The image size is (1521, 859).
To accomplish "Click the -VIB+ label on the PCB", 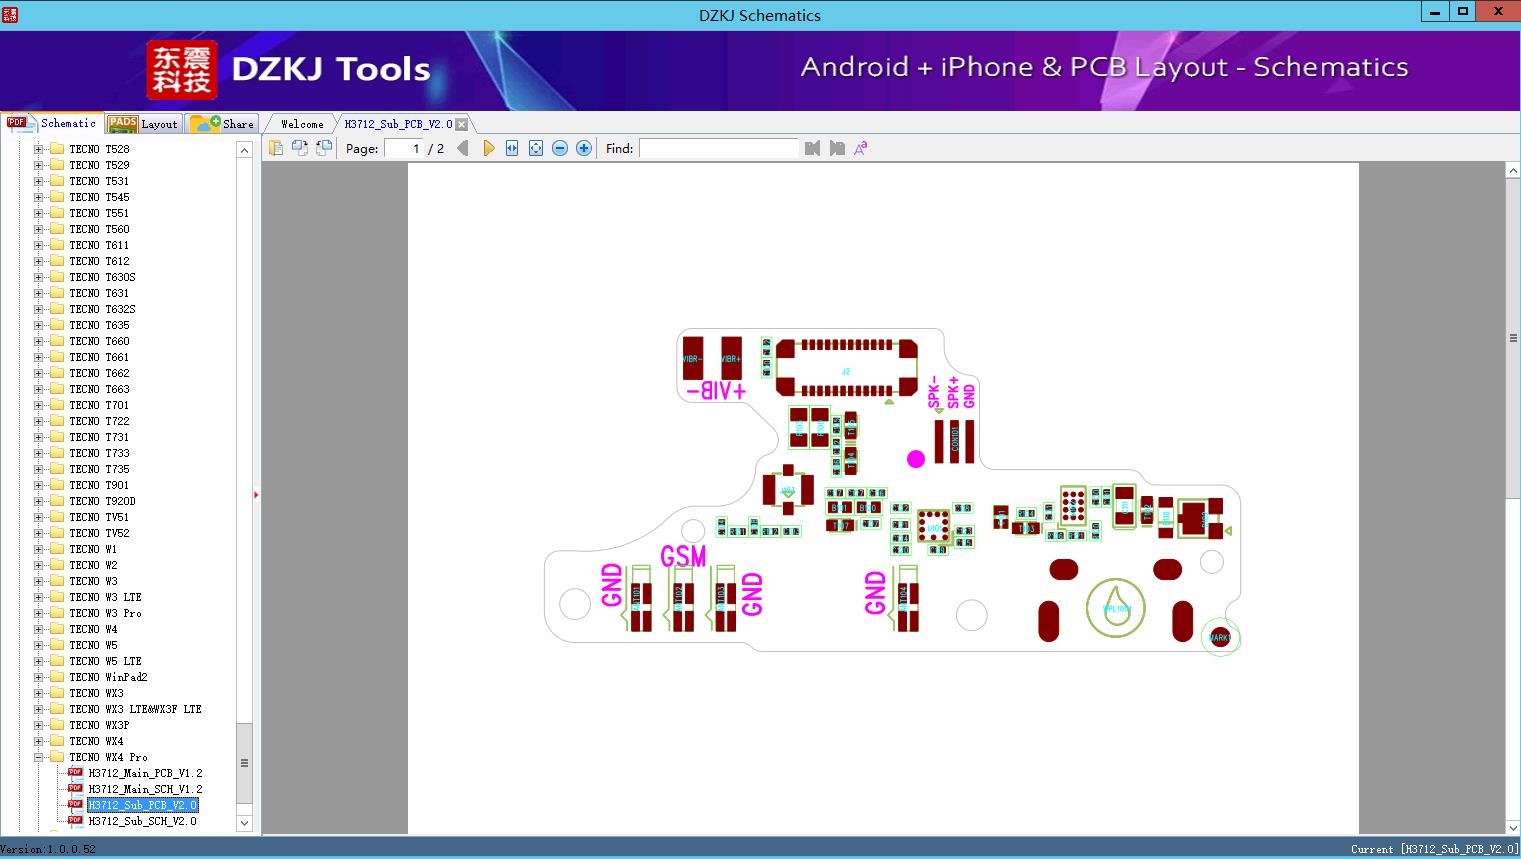I will [716, 391].
